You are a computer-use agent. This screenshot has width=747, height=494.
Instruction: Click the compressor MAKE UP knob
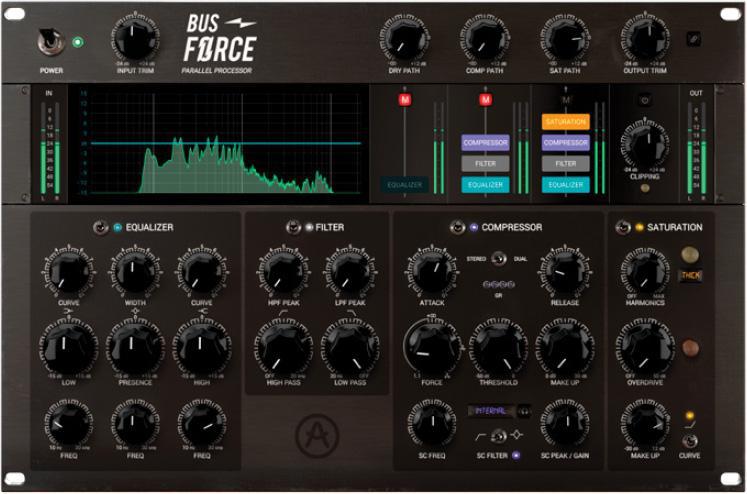pyautogui.click(x=565, y=348)
